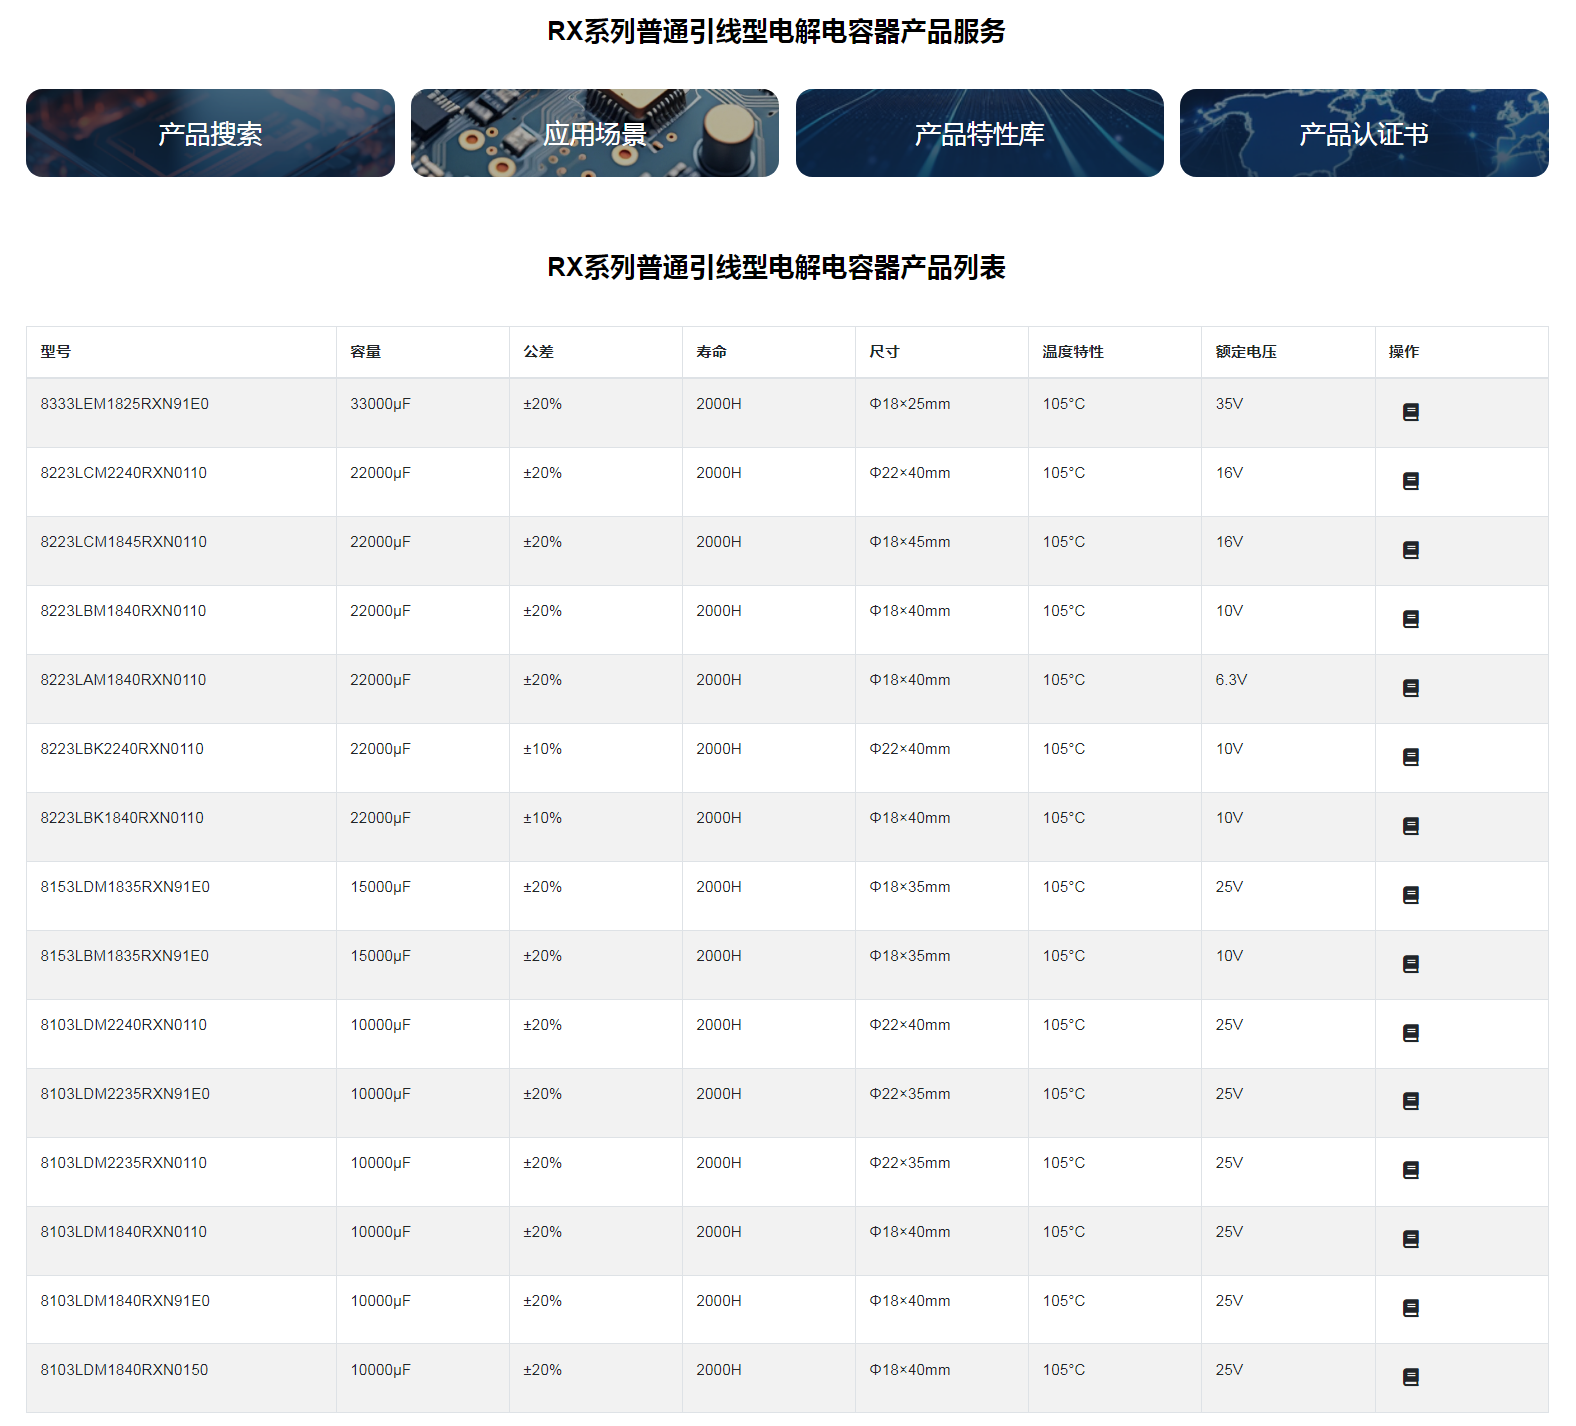Open document icon for 8223LBK2240RXN0110
Screen dimensions: 1576x1426
tap(1410, 757)
